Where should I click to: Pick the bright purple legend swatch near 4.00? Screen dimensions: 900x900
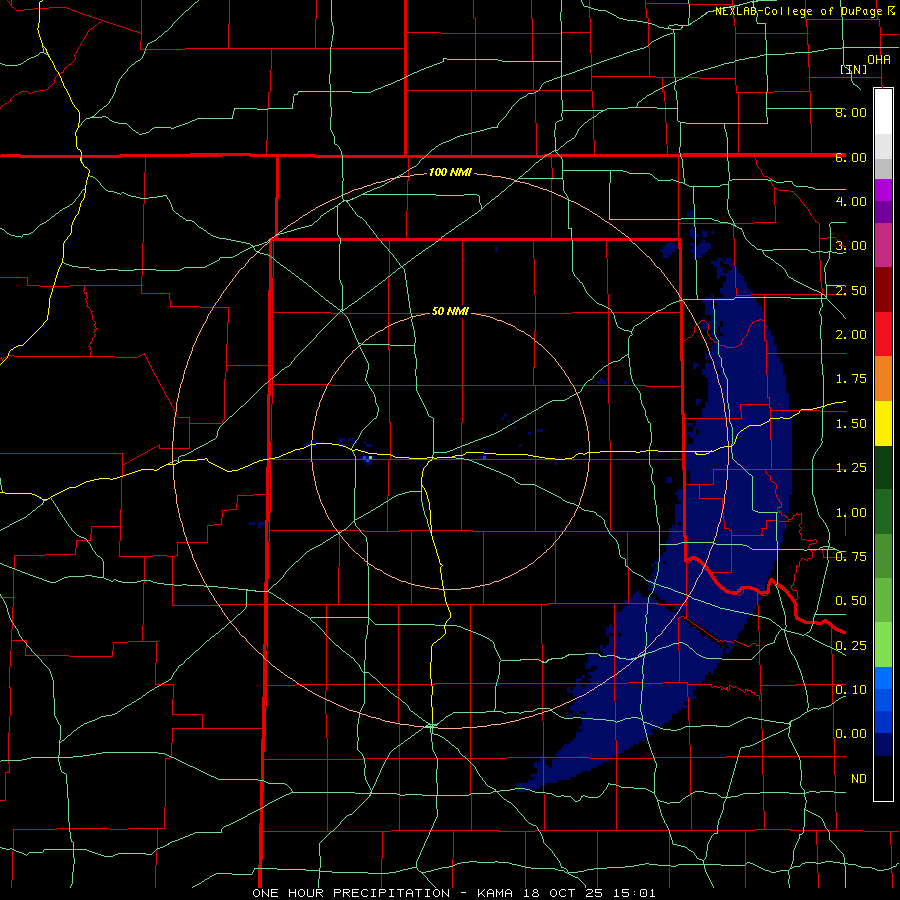click(883, 190)
